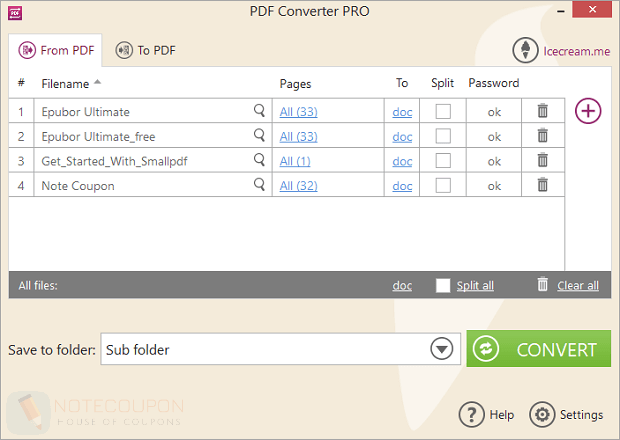
Task: Enable the Split checkbox for Epubor Ultimate
Action: 443,111
